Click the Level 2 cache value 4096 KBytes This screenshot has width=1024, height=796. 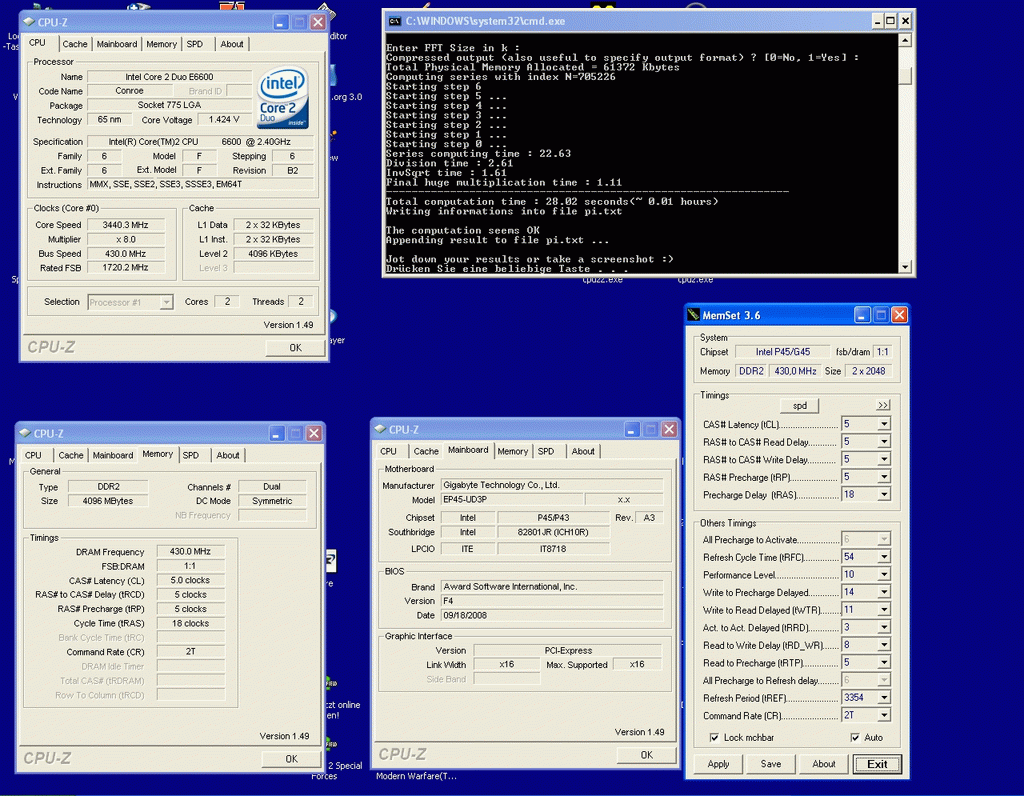coord(273,253)
